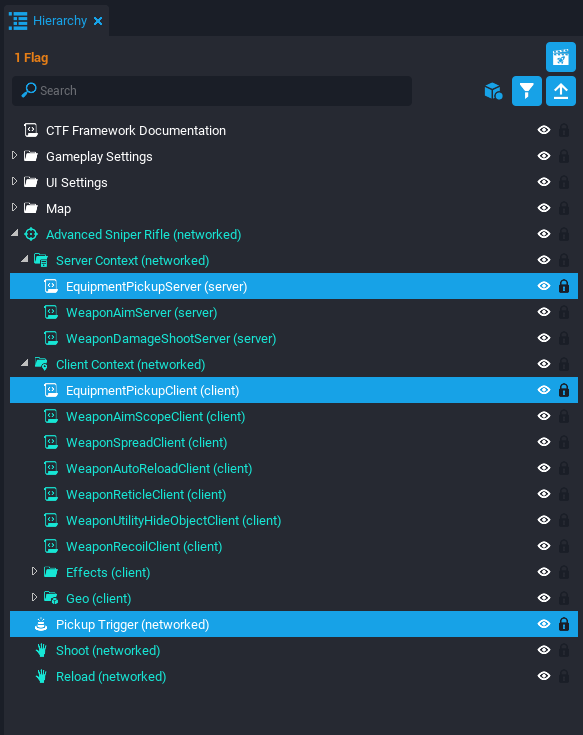Lock the Map folder
This screenshot has height=735, width=583.
coord(564,208)
